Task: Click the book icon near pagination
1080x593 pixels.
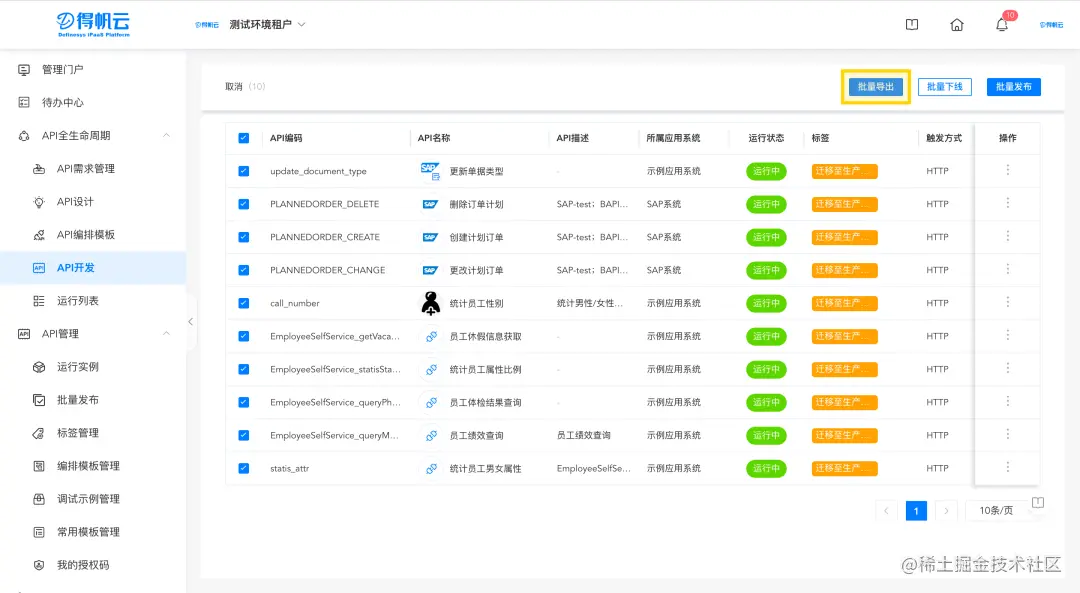Action: tap(1038, 503)
